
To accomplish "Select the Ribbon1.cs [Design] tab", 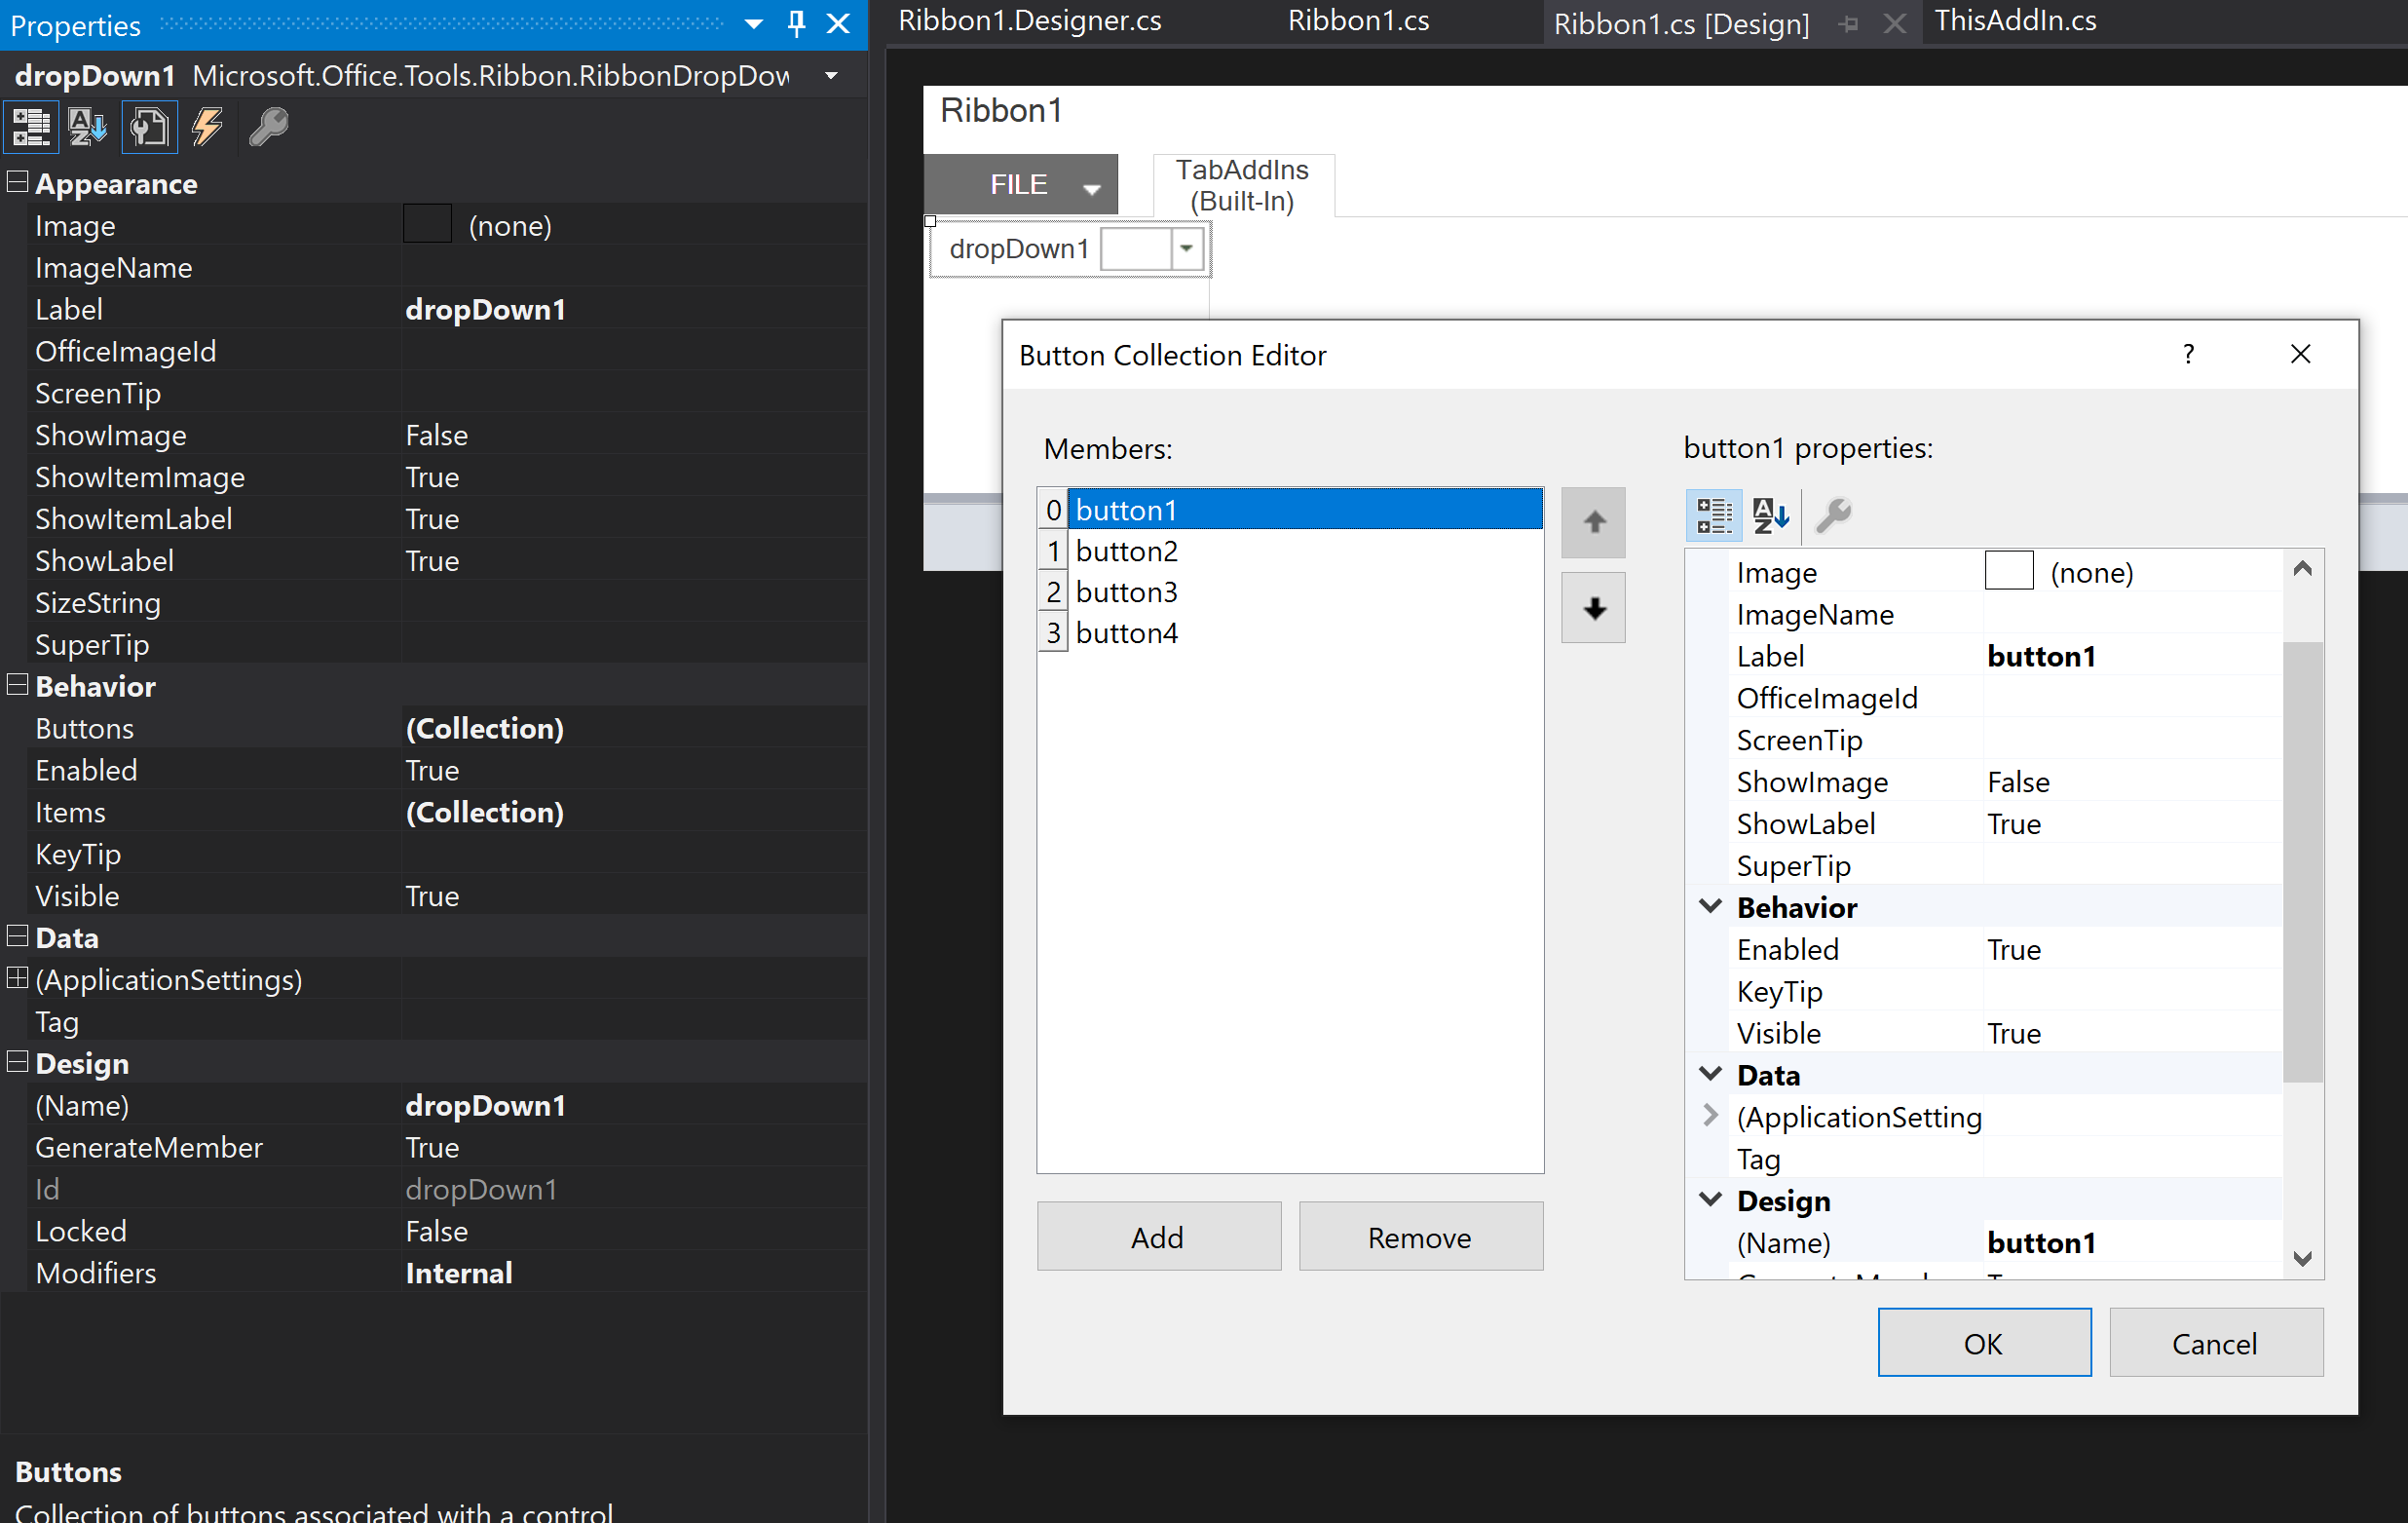I will (1681, 24).
